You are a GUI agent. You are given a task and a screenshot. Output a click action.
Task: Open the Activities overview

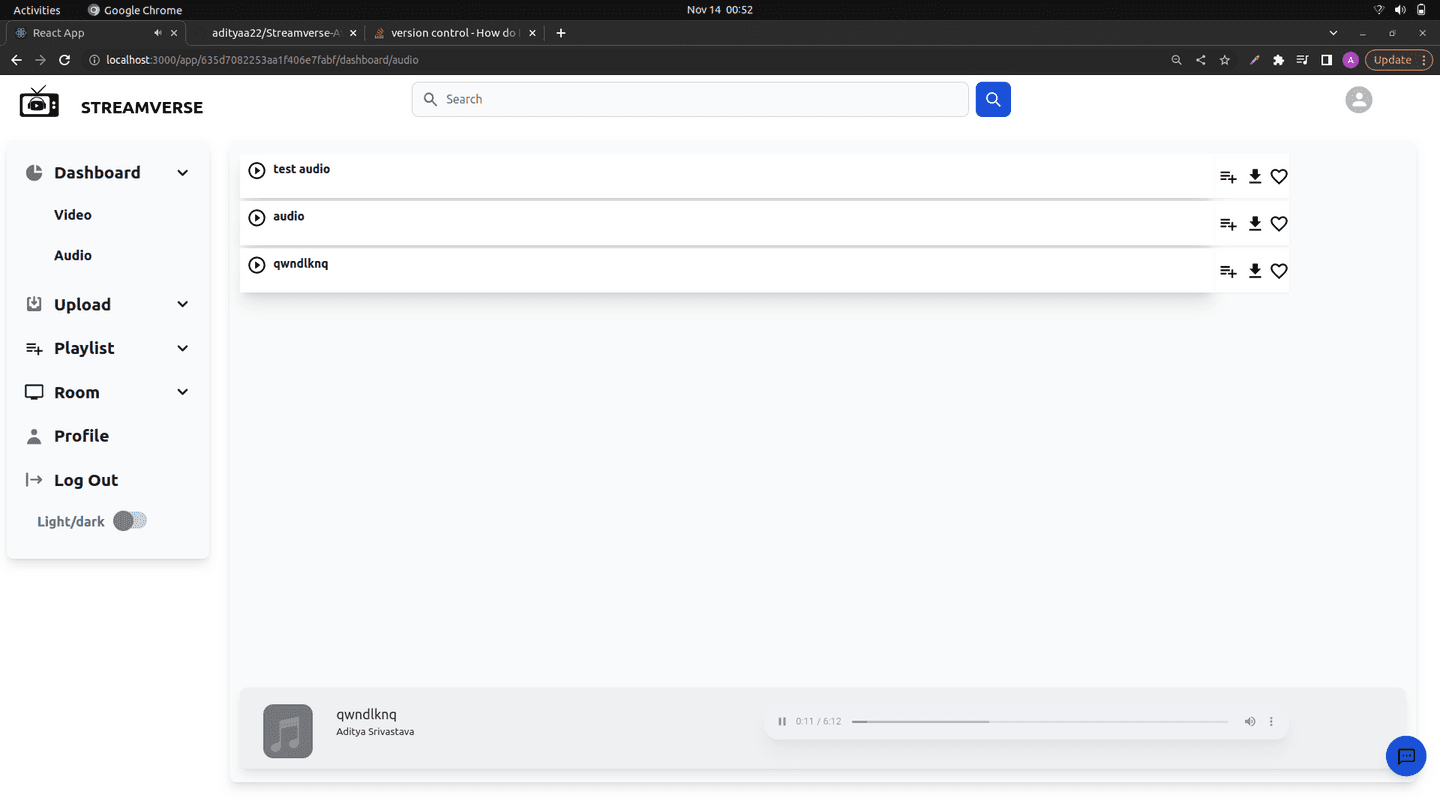point(37,10)
